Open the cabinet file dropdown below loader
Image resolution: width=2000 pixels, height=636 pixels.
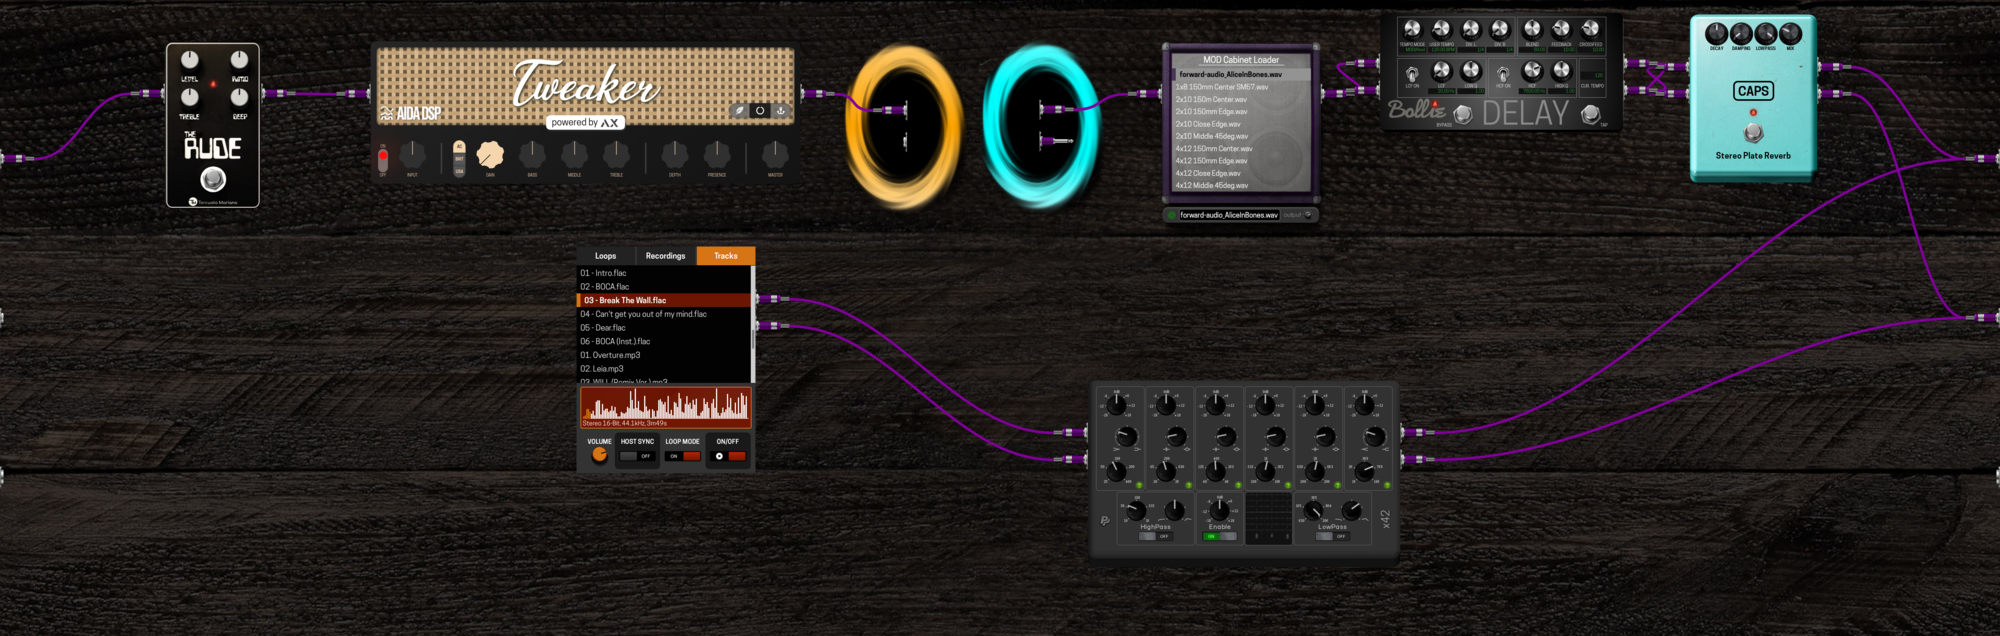point(1228,215)
